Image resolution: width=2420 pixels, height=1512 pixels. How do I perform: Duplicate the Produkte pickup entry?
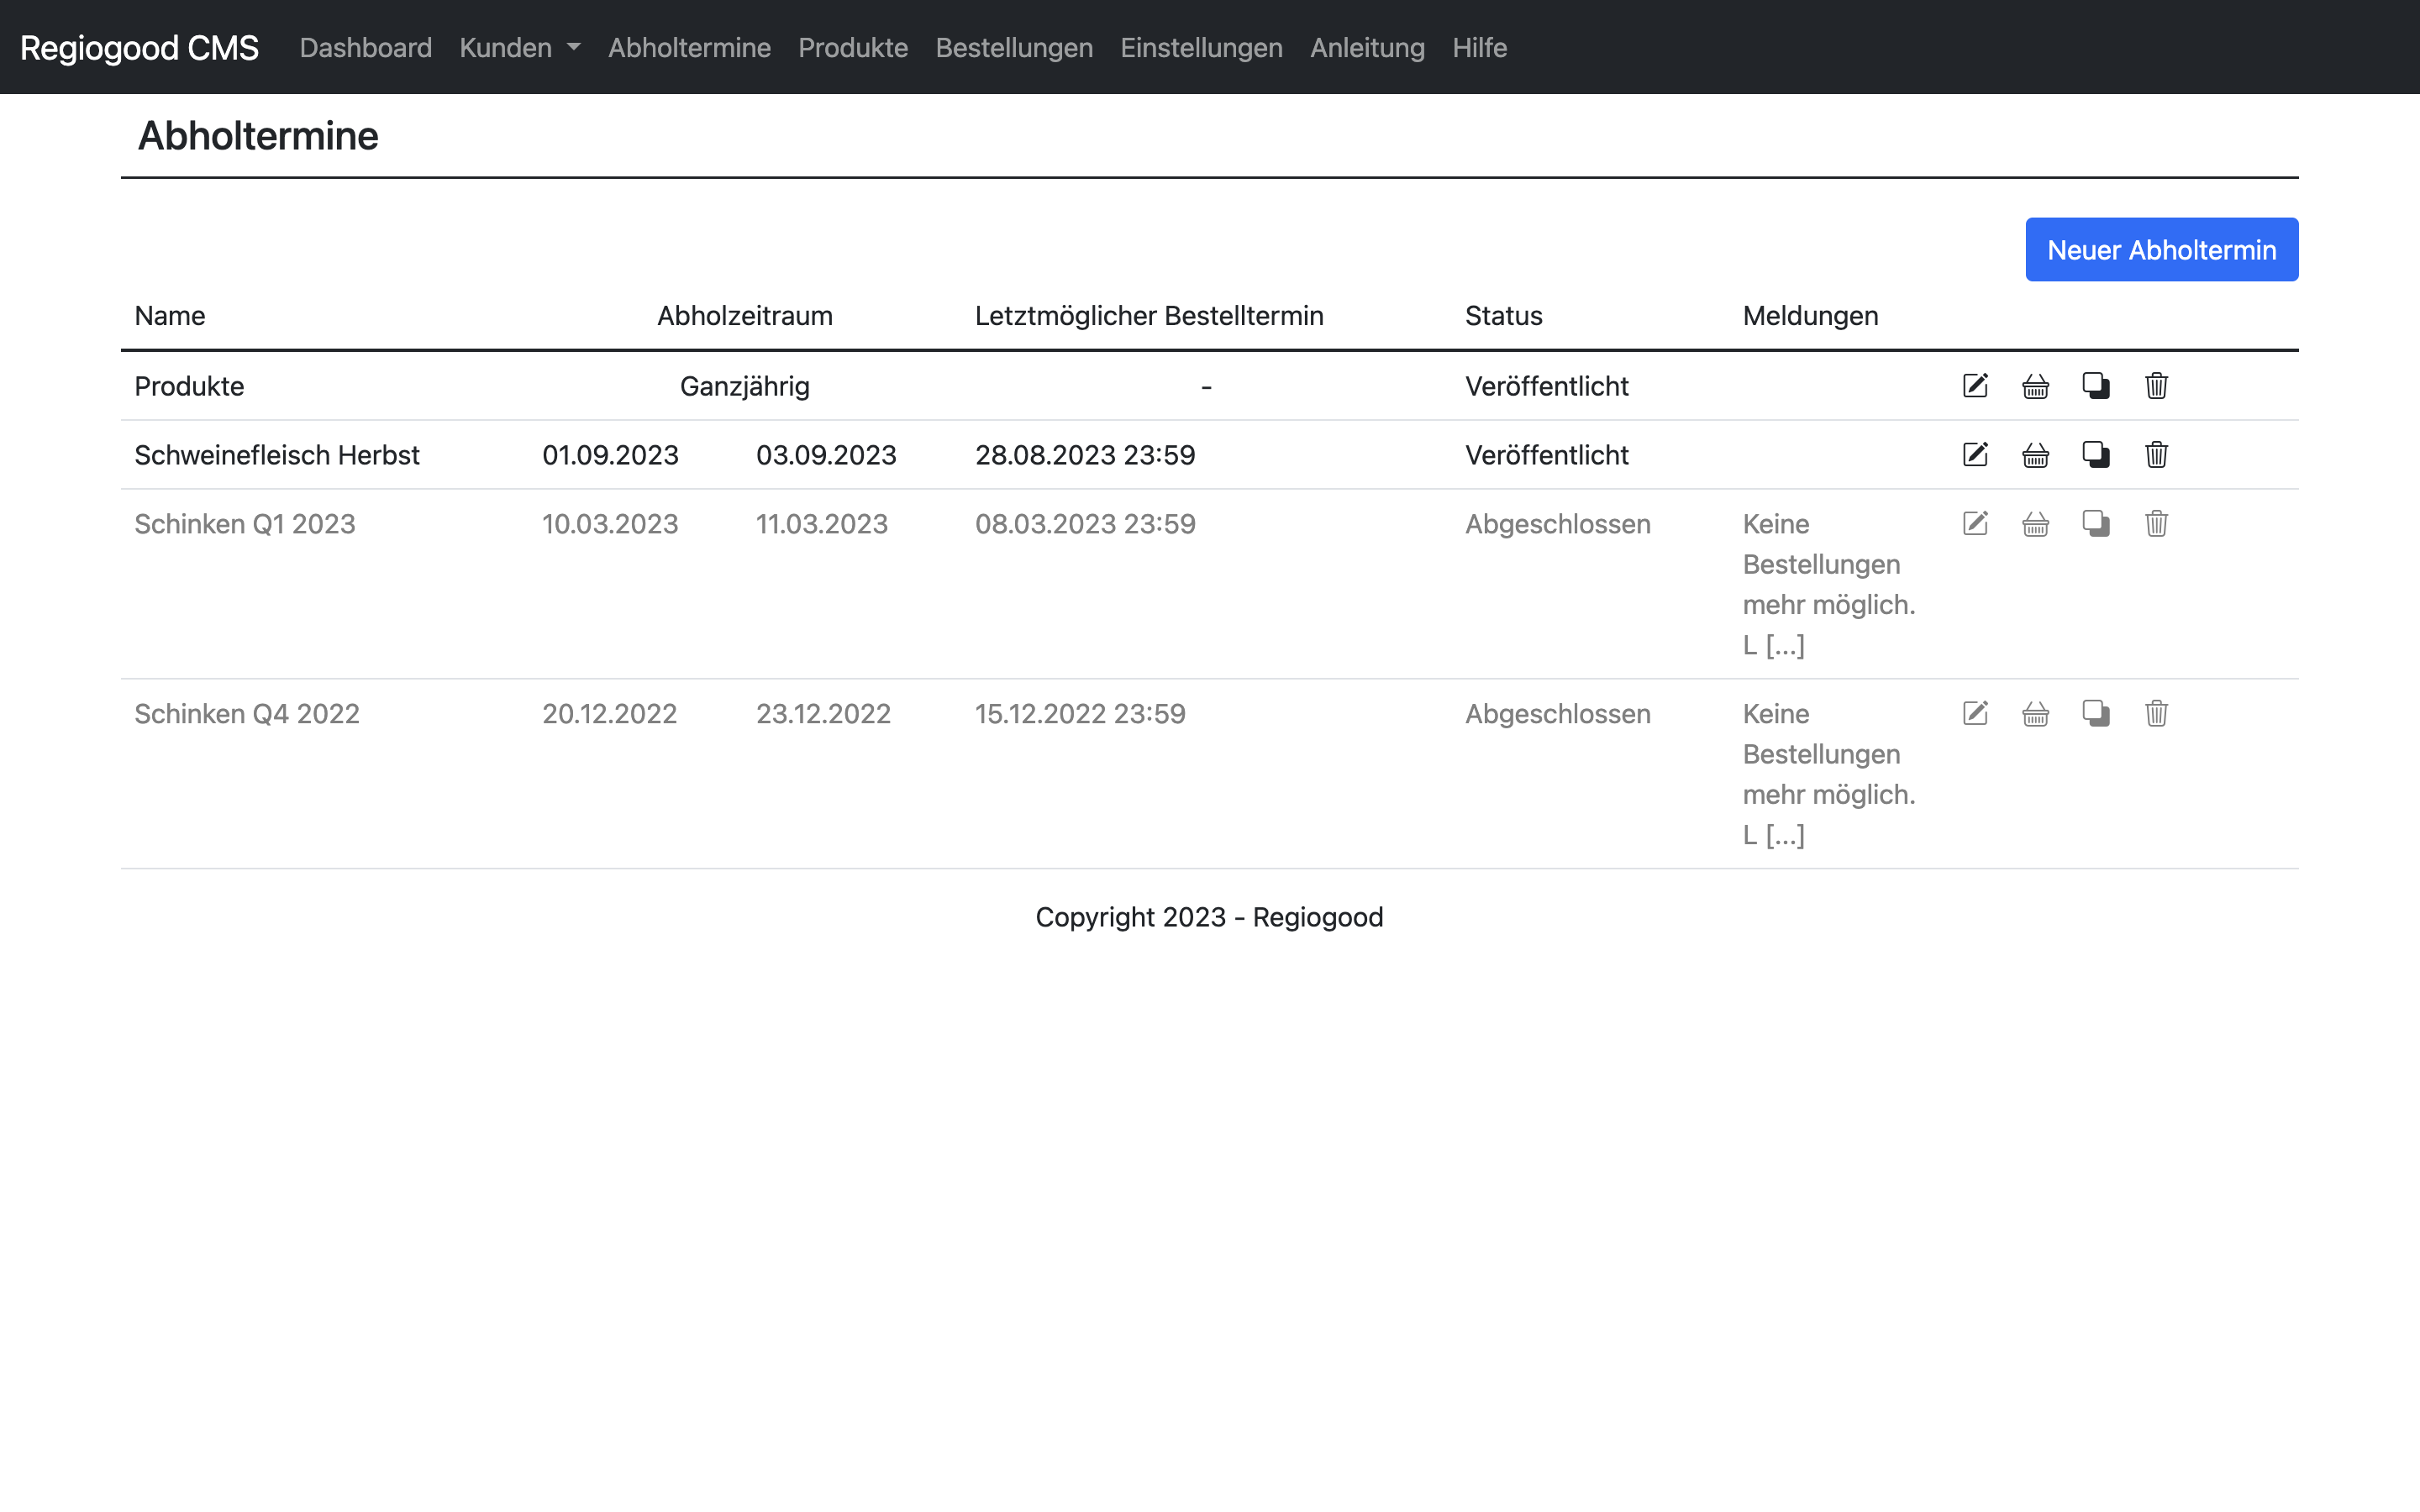2096,386
